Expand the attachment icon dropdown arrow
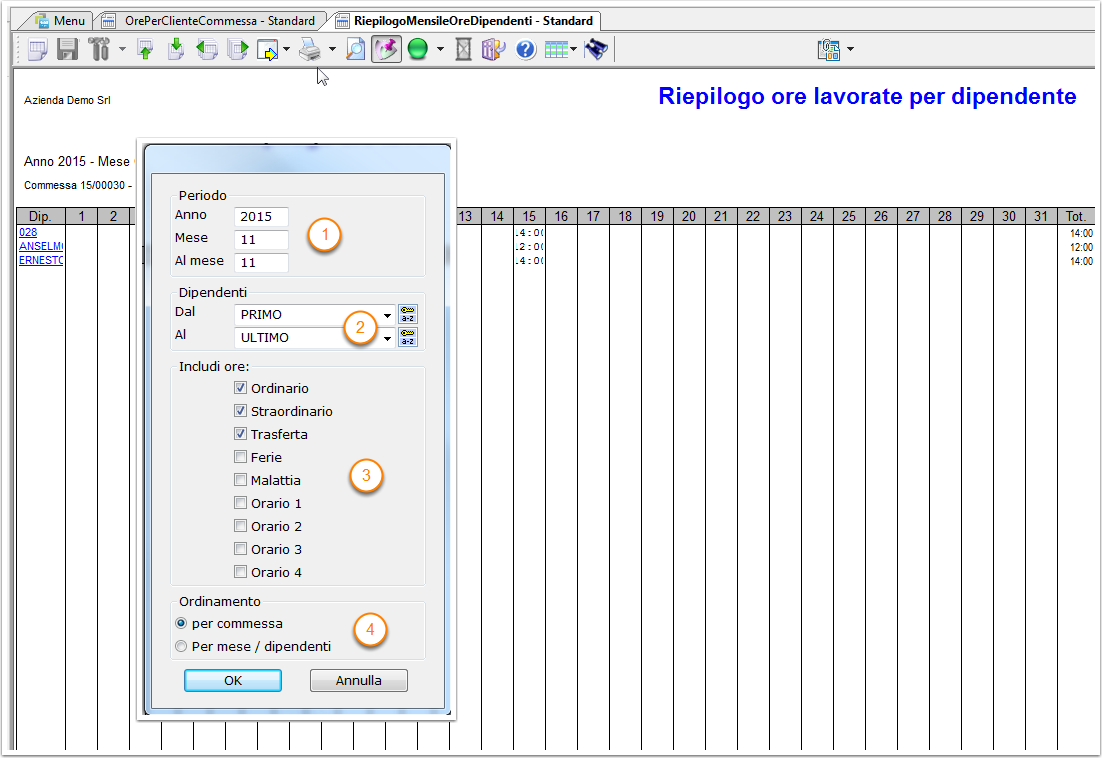Screen dimensions: 1102x758 (x=850, y=49)
